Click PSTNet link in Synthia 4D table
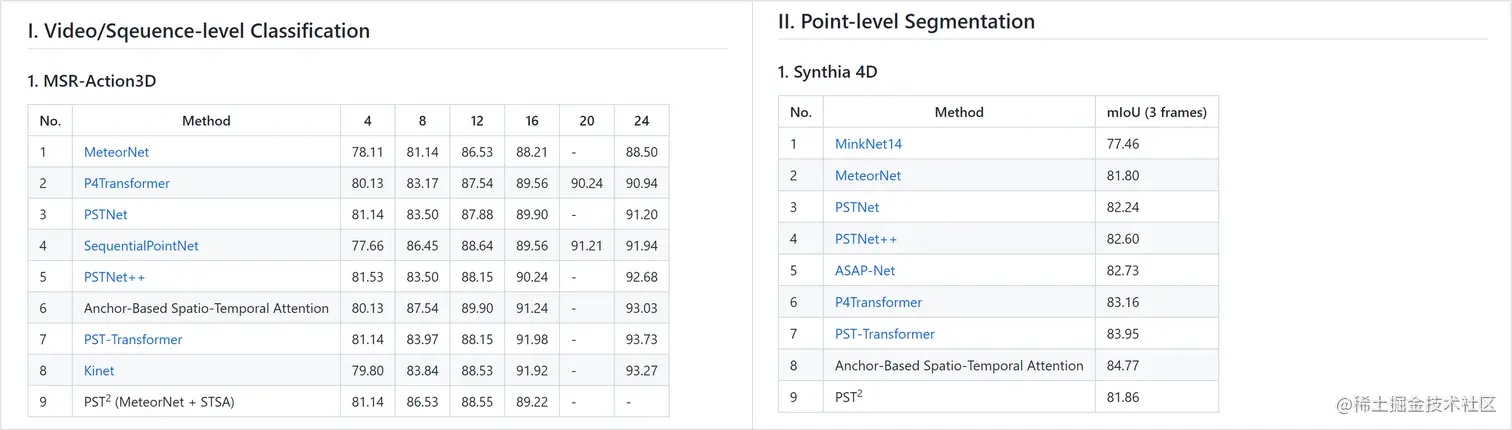Screen dimensions: 1512x430 (857, 207)
